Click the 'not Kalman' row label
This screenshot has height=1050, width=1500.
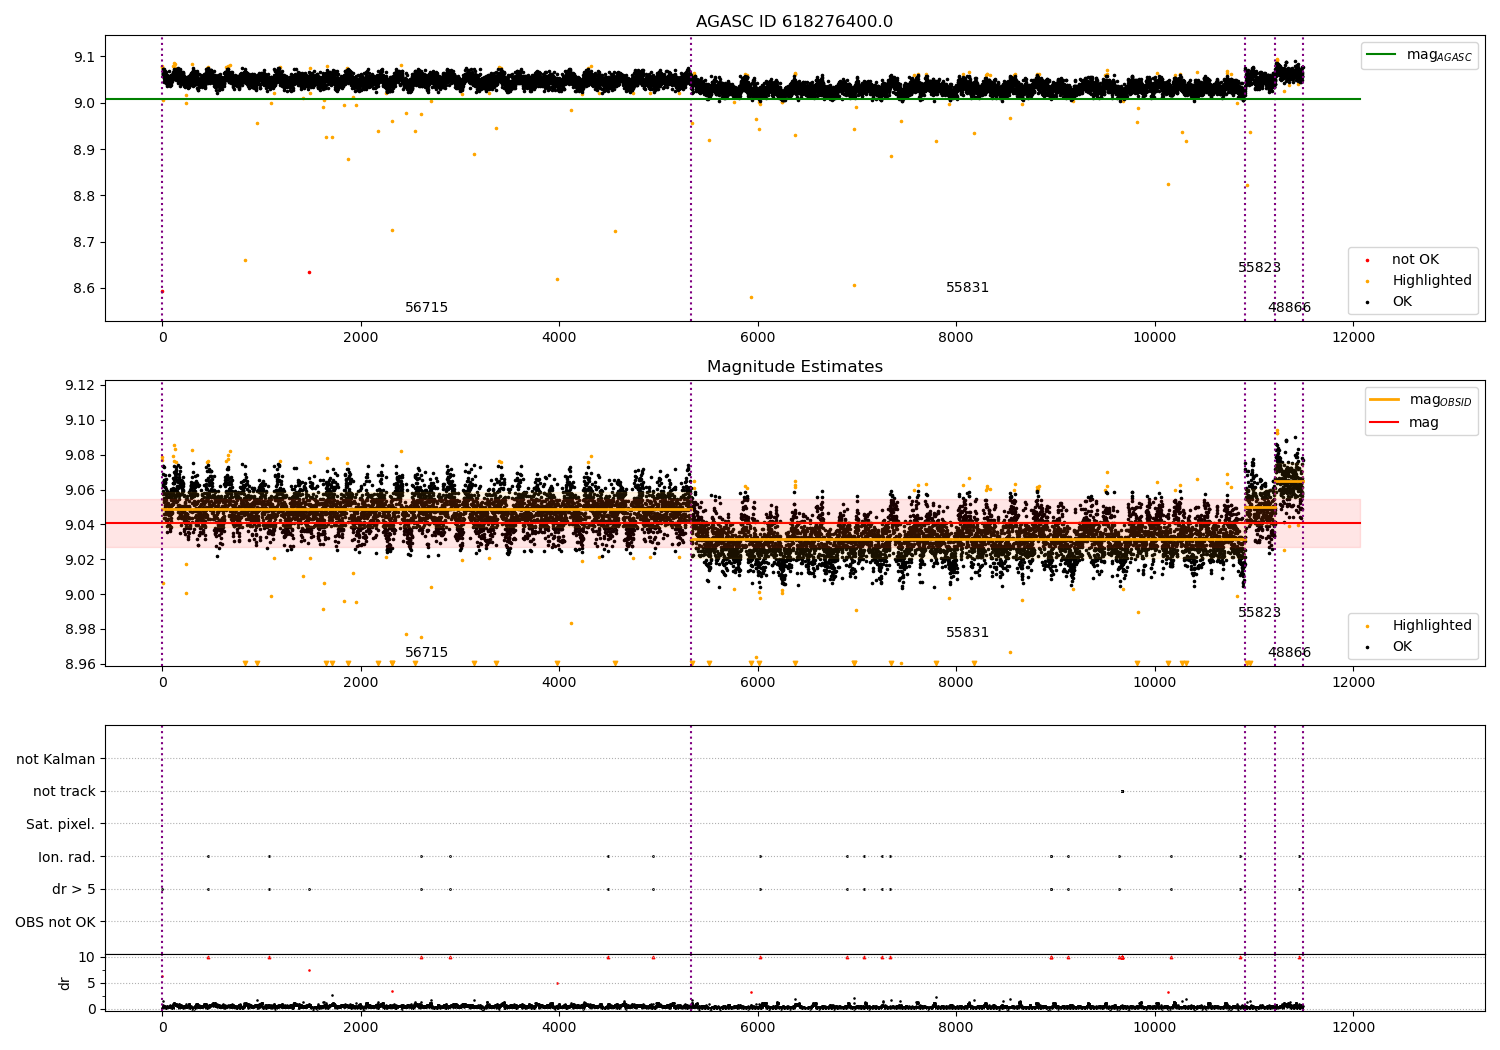[56, 759]
